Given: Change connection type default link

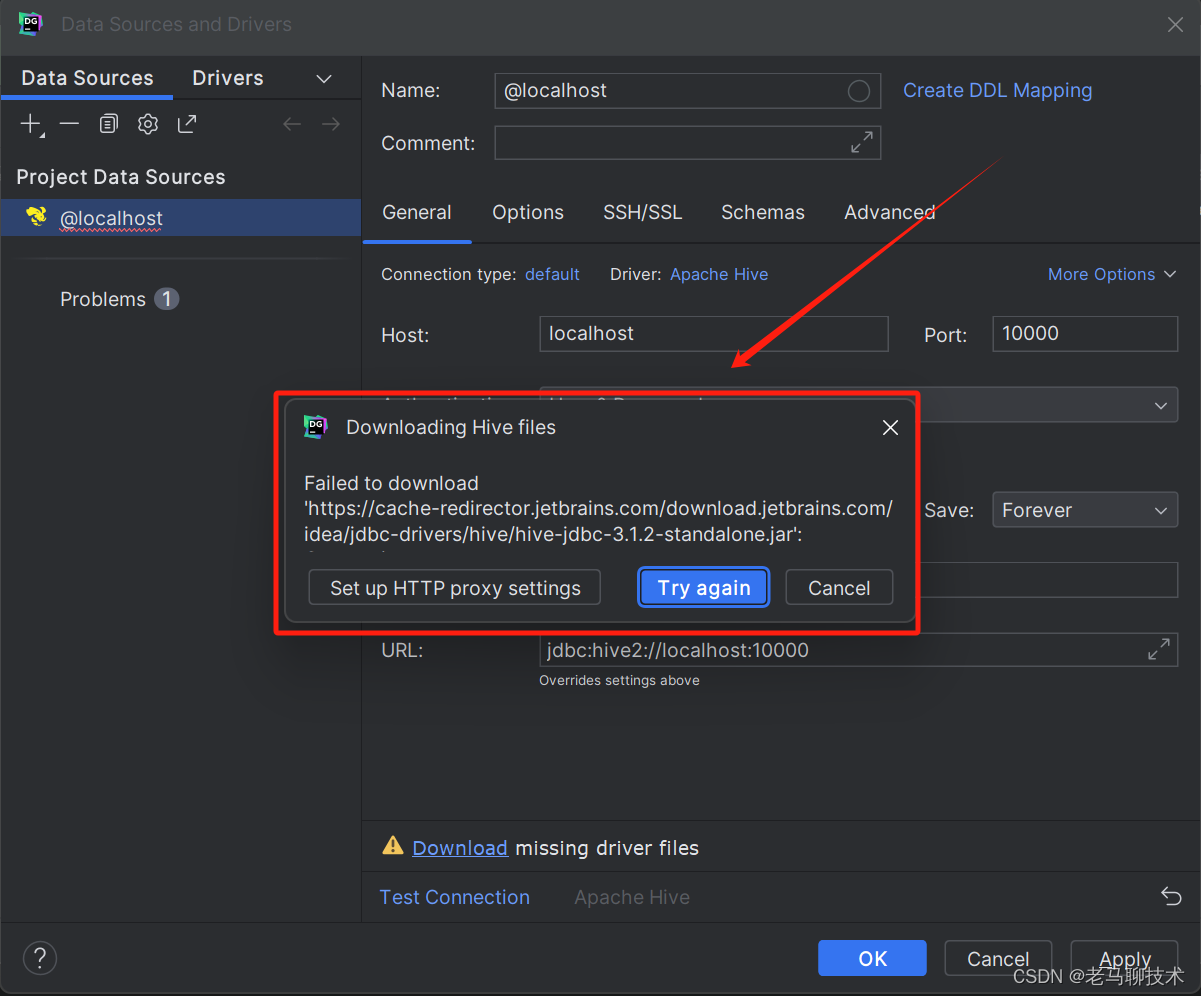Looking at the screenshot, I should (x=552, y=274).
